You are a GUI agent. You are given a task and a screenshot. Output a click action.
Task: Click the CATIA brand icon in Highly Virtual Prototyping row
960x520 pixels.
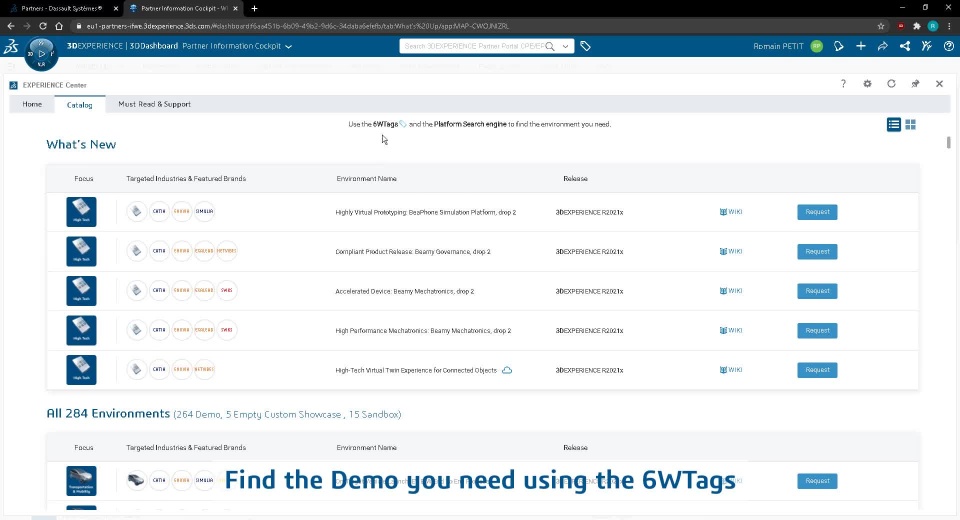click(x=159, y=211)
